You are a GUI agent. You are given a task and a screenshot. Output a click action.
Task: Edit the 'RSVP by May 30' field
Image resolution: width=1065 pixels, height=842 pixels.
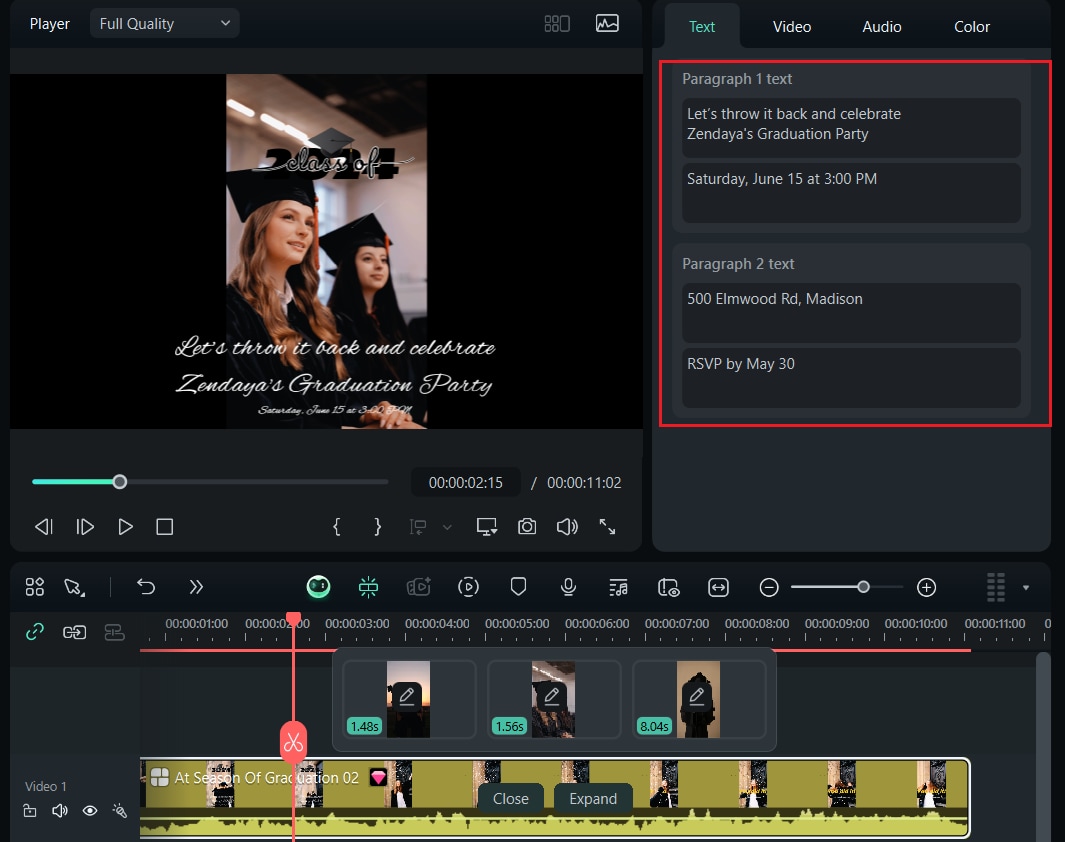(851, 378)
